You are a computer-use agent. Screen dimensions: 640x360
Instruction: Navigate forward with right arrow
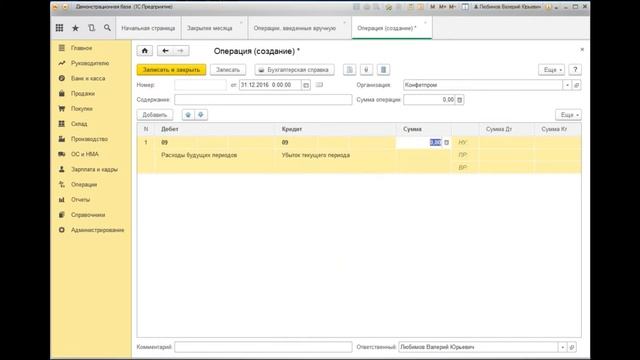[180, 51]
